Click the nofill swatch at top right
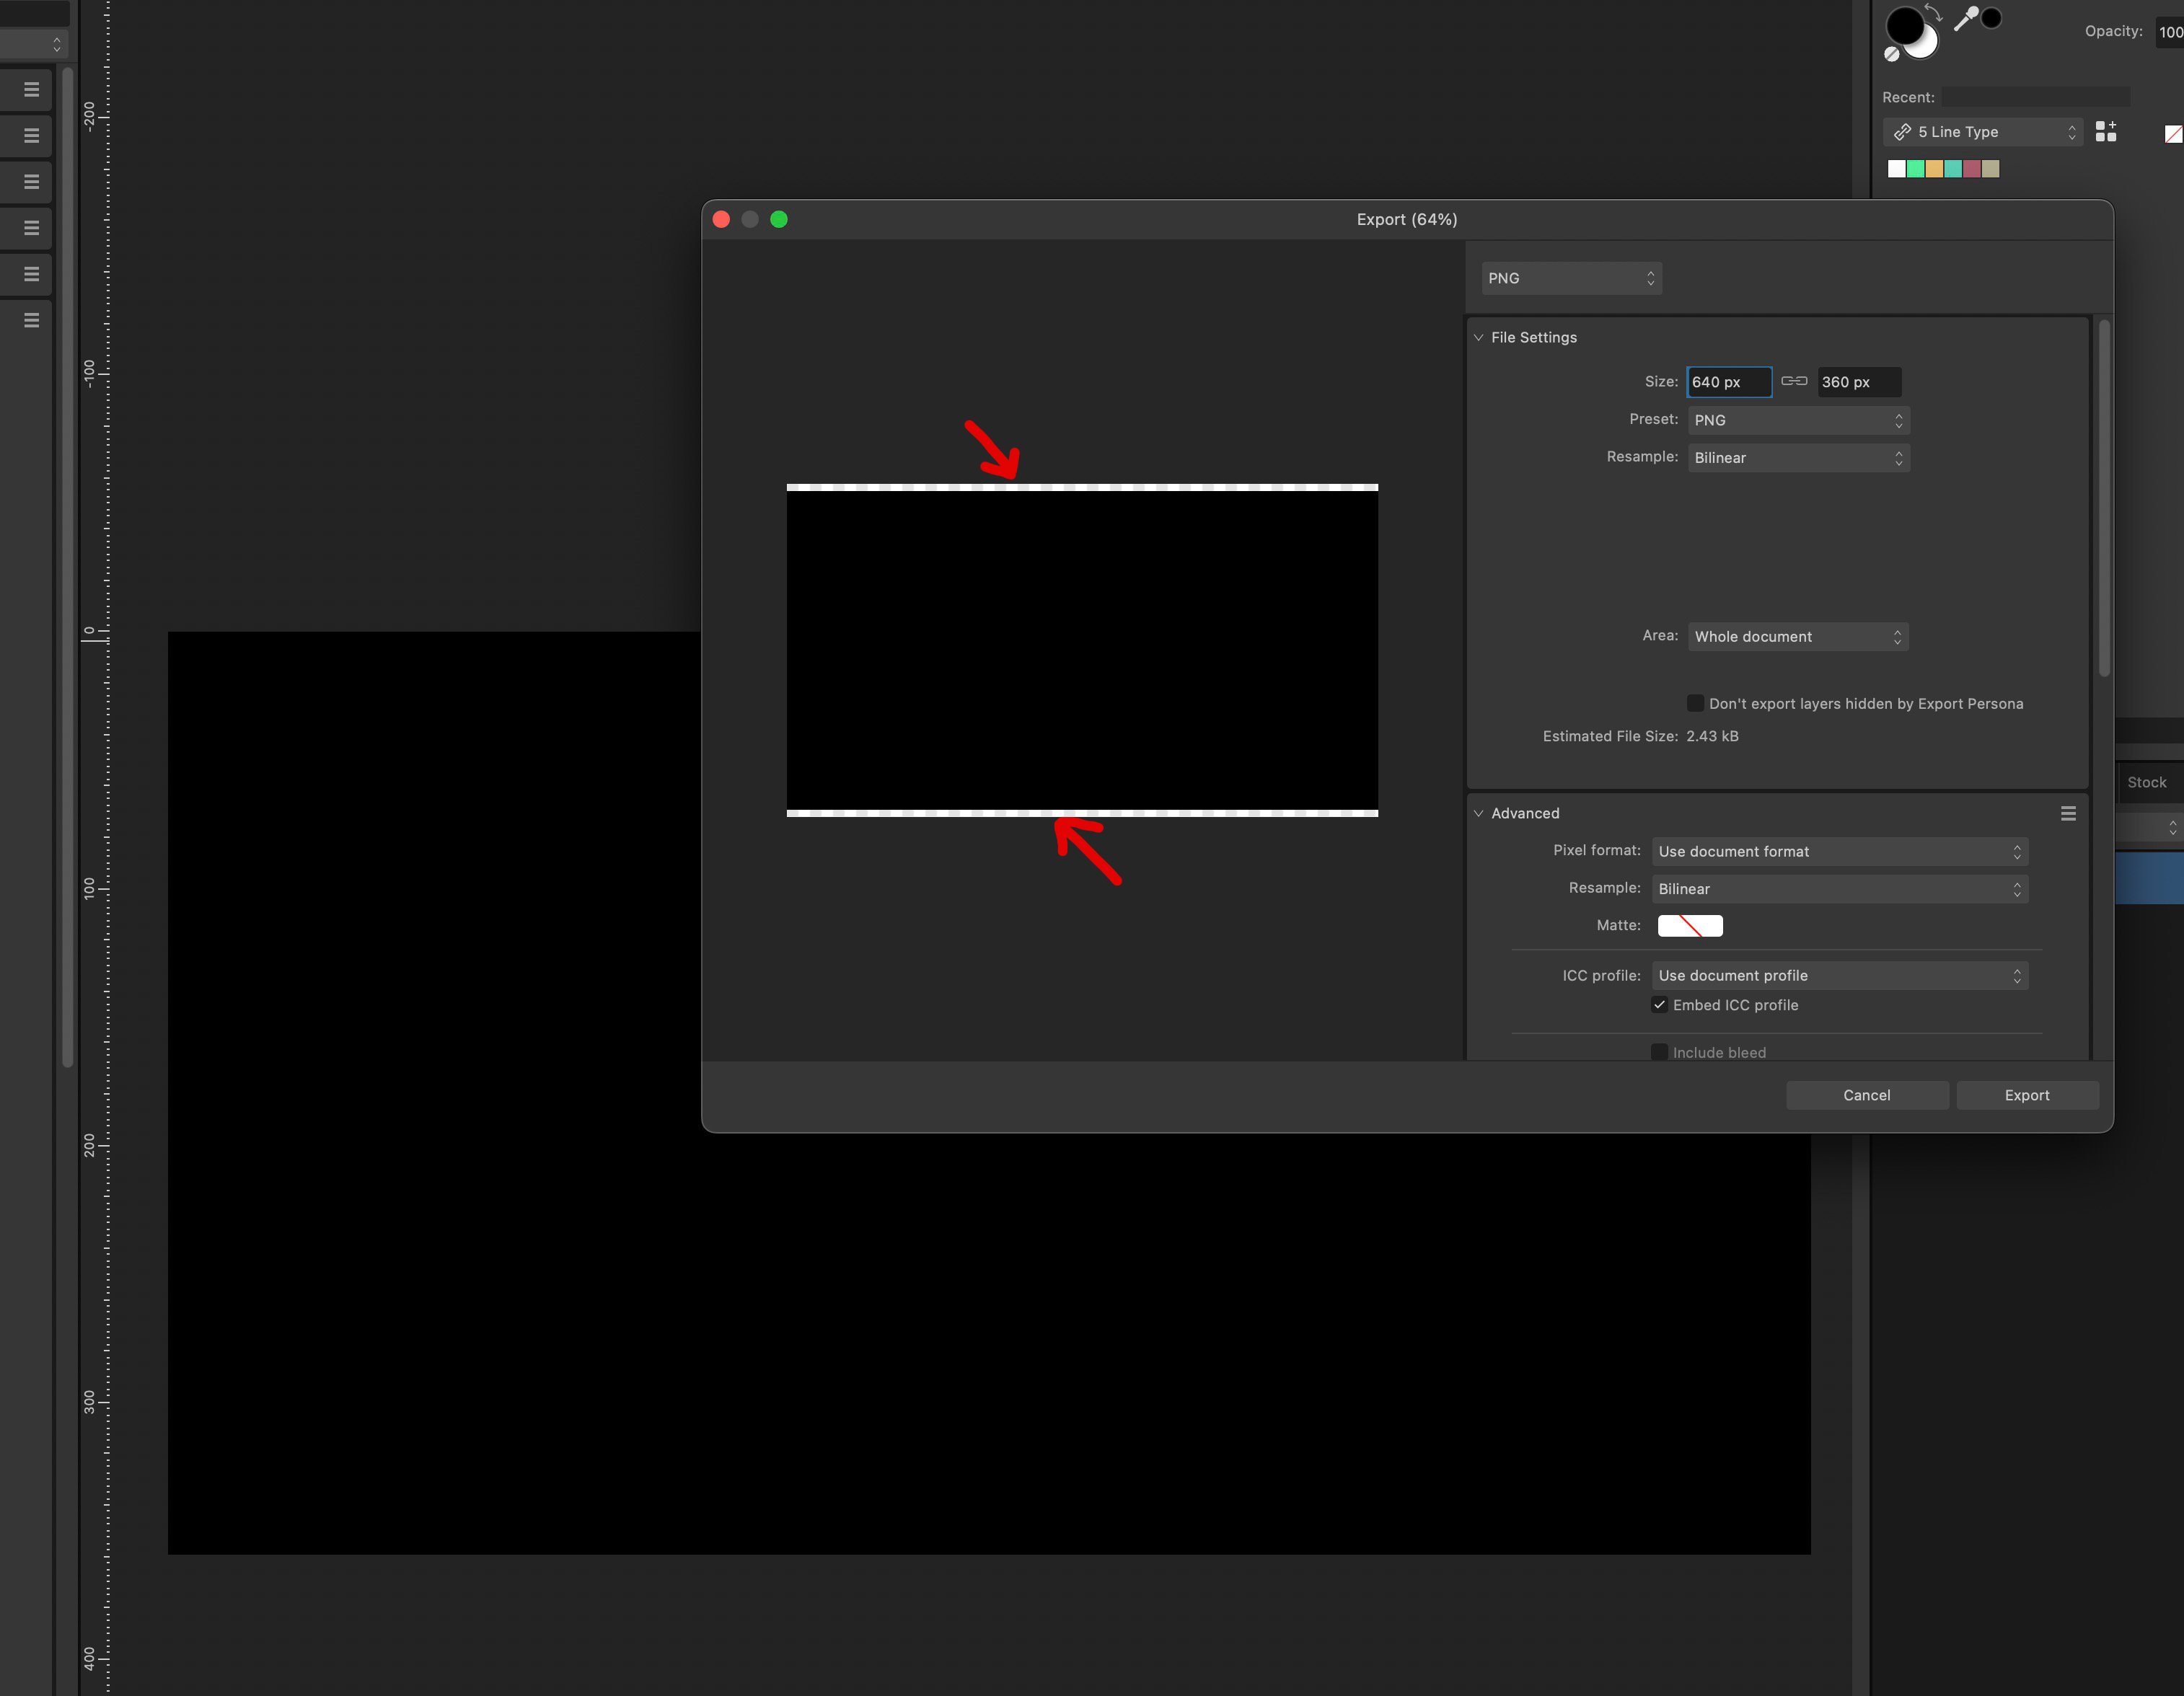The image size is (2184, 1696). (x=2172, y=133)
